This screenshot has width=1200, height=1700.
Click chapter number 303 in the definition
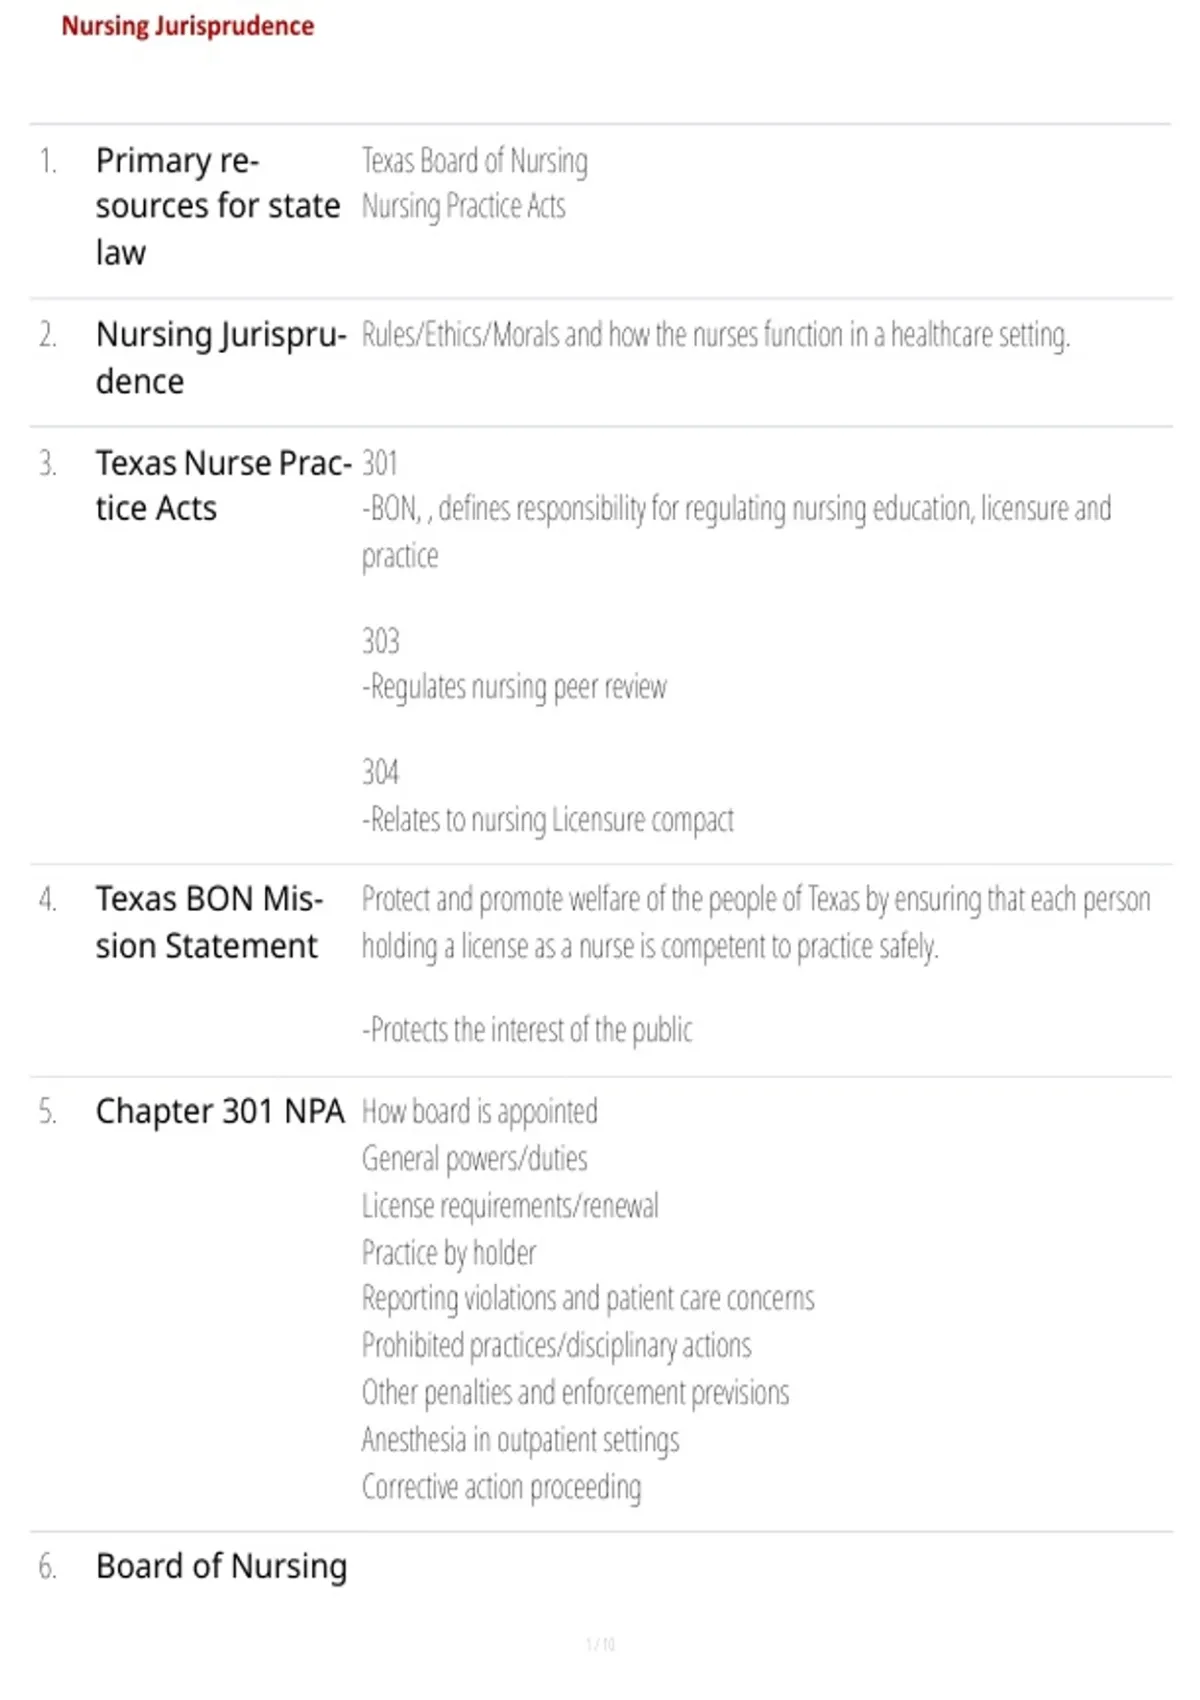click(380, 640)
